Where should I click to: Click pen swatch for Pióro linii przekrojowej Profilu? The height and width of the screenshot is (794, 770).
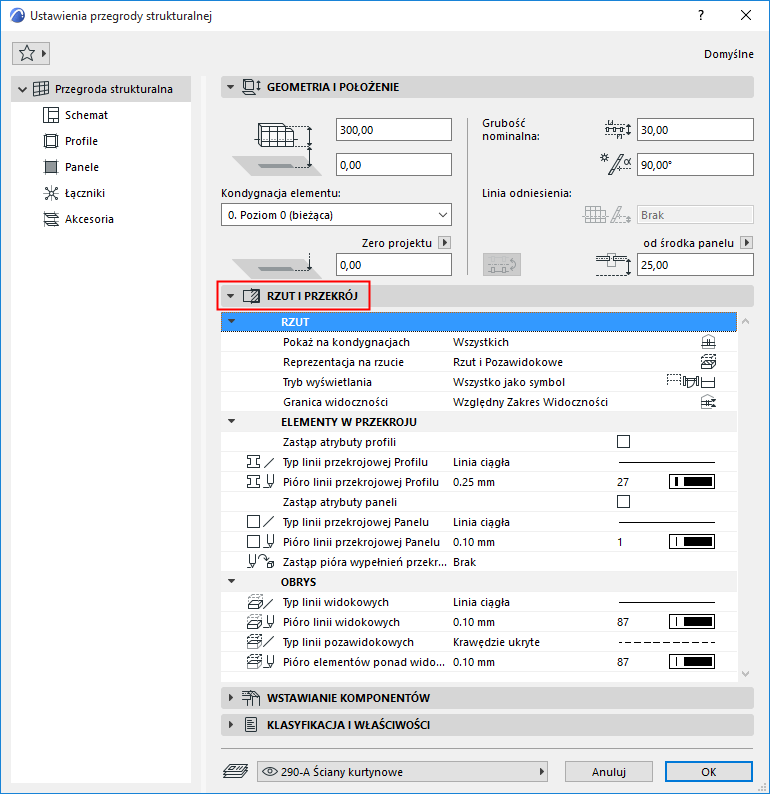pos(692,482)
